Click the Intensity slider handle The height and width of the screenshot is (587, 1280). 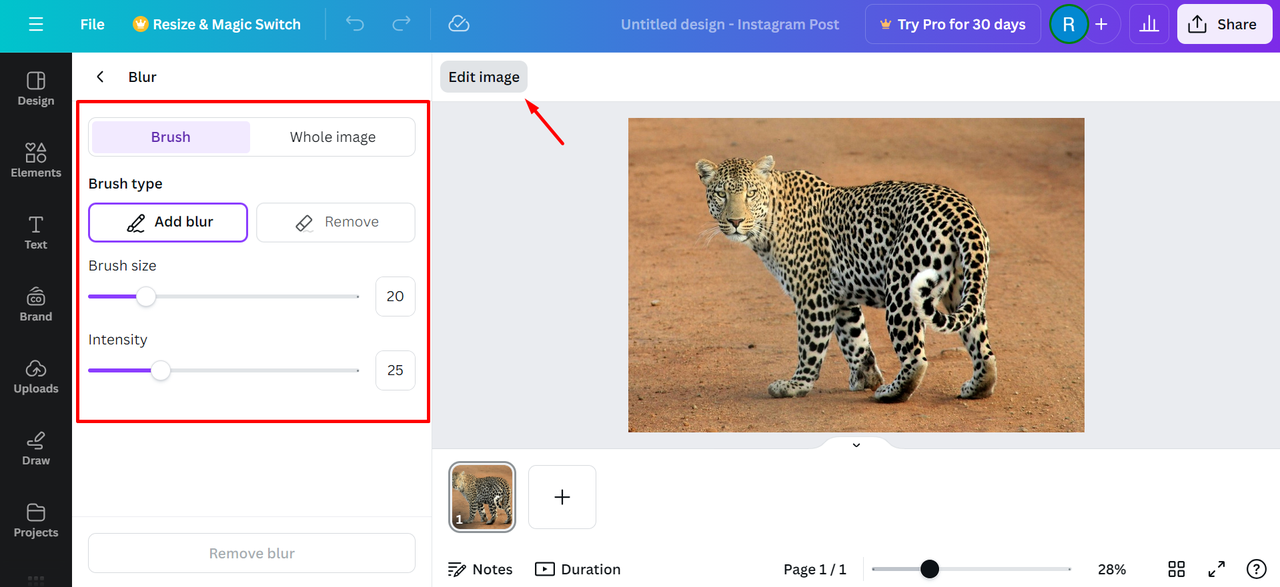tap(160, 370)
